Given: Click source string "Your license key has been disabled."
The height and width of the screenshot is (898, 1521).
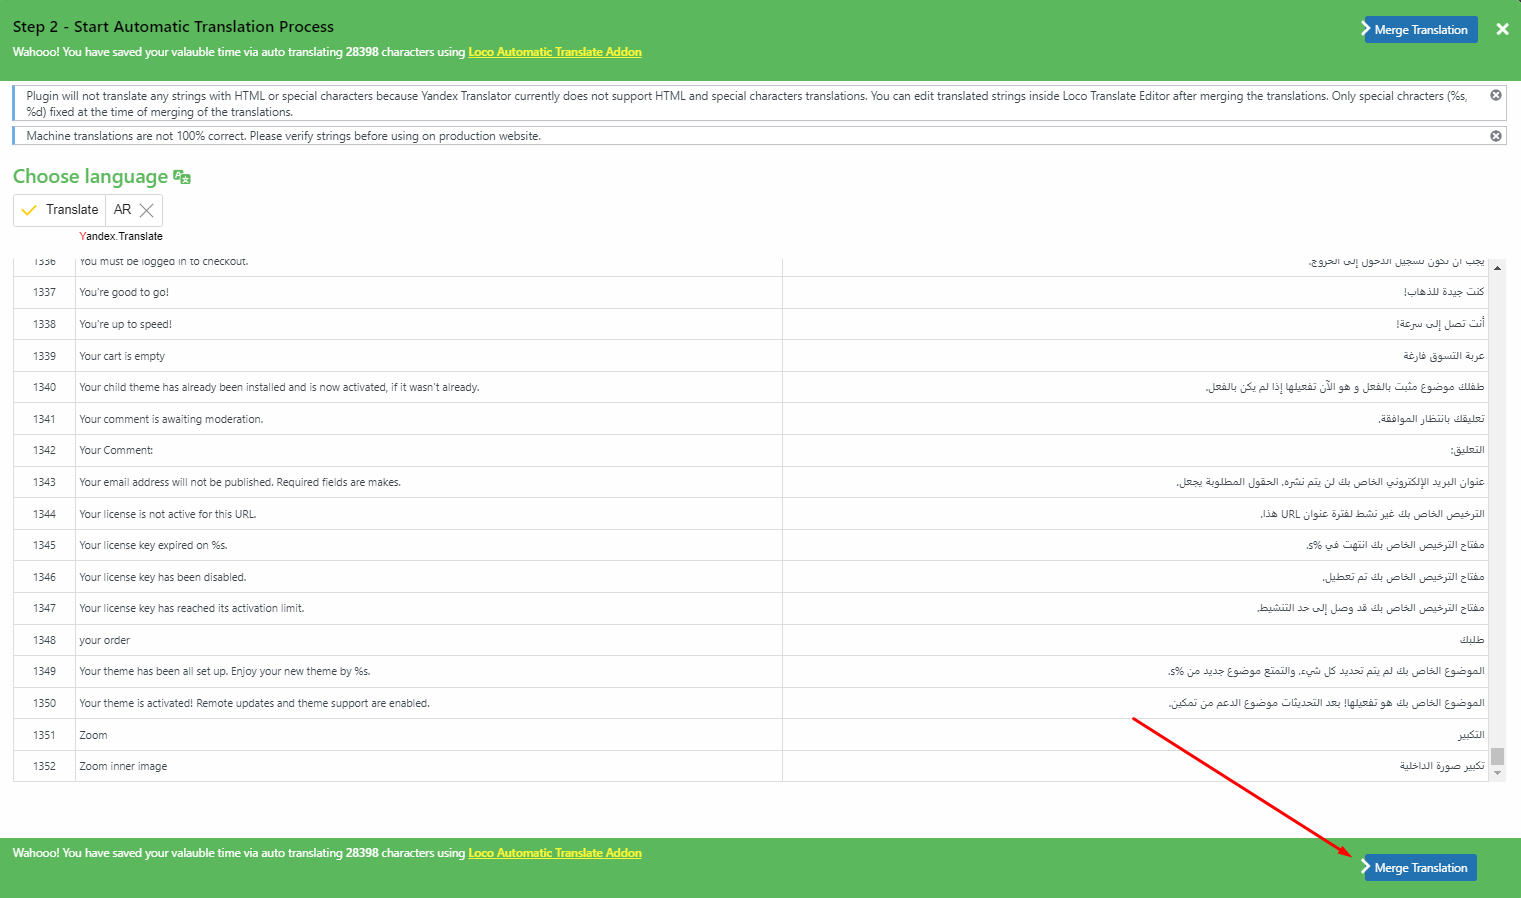Looking at the screenshot, I should pyautogui.click(x=163, y=577).
